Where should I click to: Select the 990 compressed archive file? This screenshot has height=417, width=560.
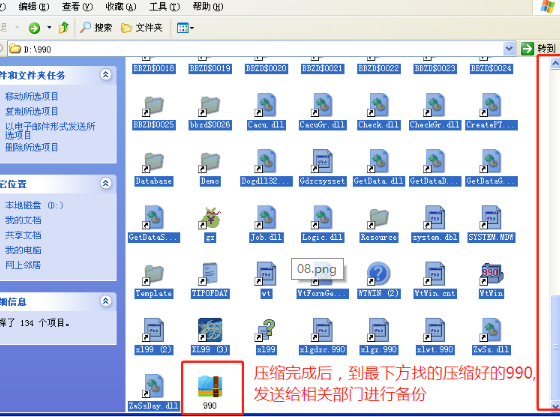pyautogui.click(x=210, y=386)
